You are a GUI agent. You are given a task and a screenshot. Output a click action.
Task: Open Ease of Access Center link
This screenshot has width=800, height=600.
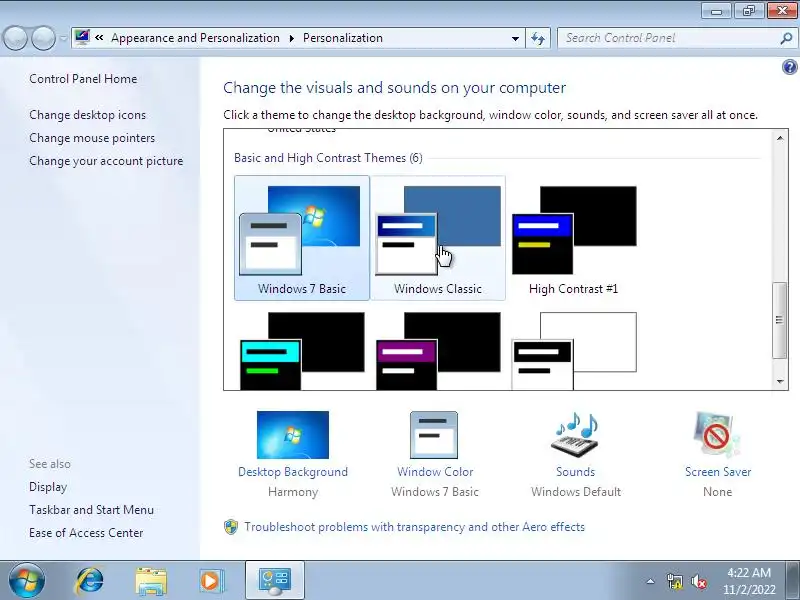coord(86,533)
